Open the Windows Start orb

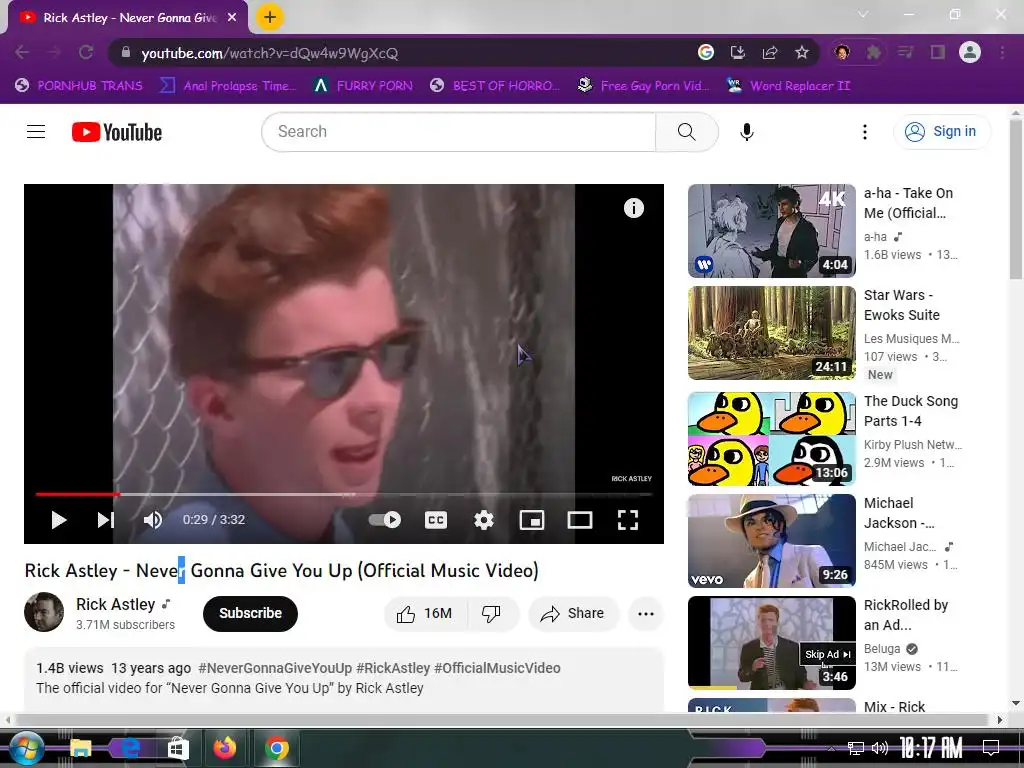pyautogui.click(x=26, y=748)
